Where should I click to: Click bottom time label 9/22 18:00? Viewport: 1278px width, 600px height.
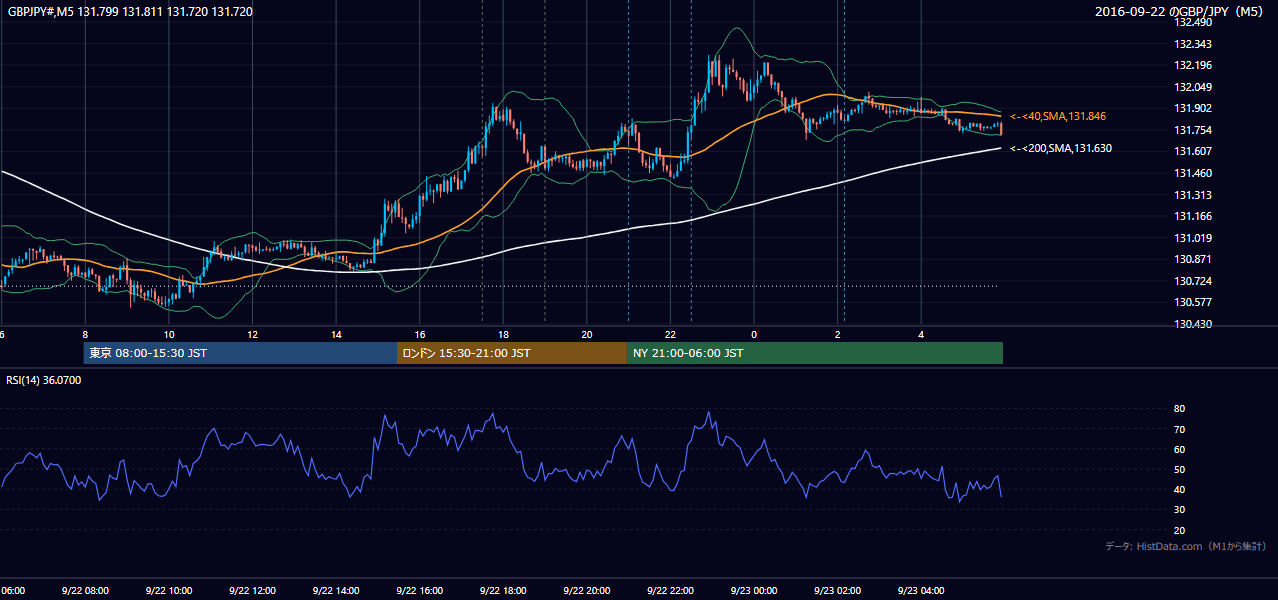coord(504,591)
